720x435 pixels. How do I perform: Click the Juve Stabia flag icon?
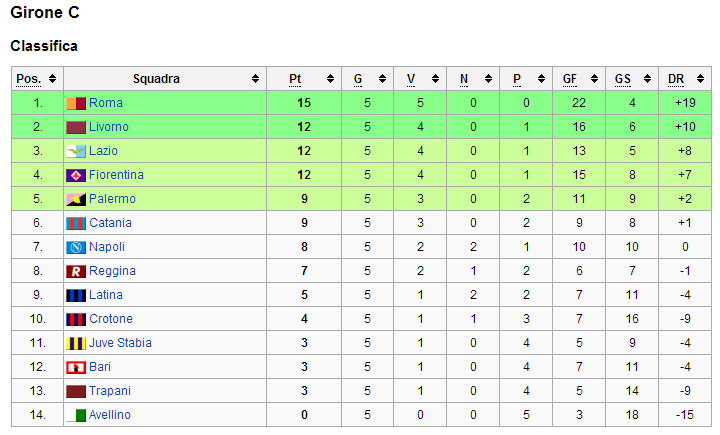(x=76, y=343)
